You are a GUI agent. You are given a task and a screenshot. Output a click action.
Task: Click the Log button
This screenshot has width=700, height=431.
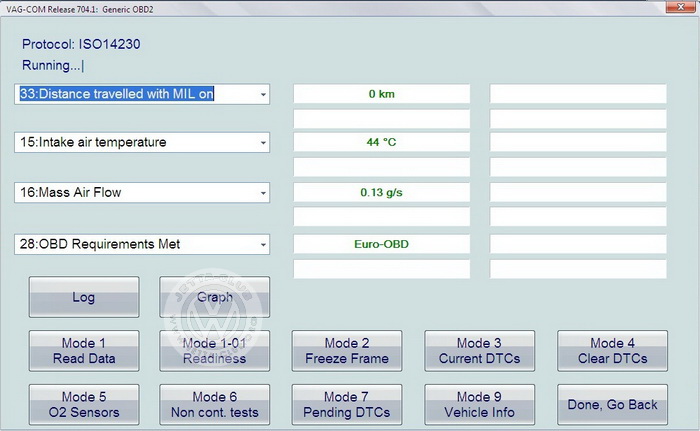[x=84, y=297]
